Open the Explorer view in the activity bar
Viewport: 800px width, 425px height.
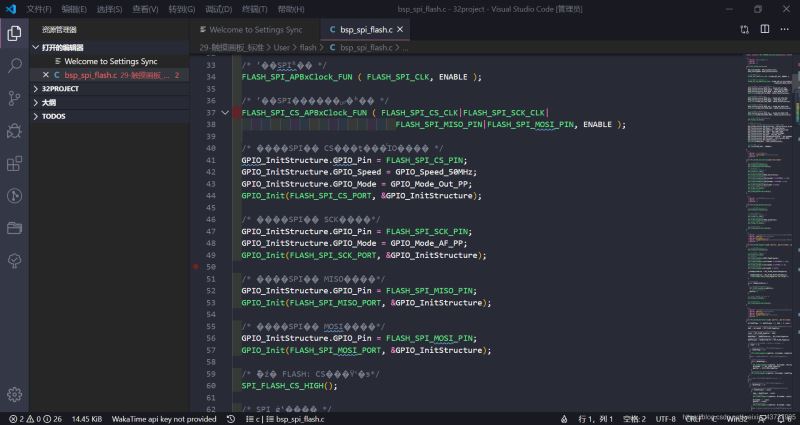pos(14,33)
